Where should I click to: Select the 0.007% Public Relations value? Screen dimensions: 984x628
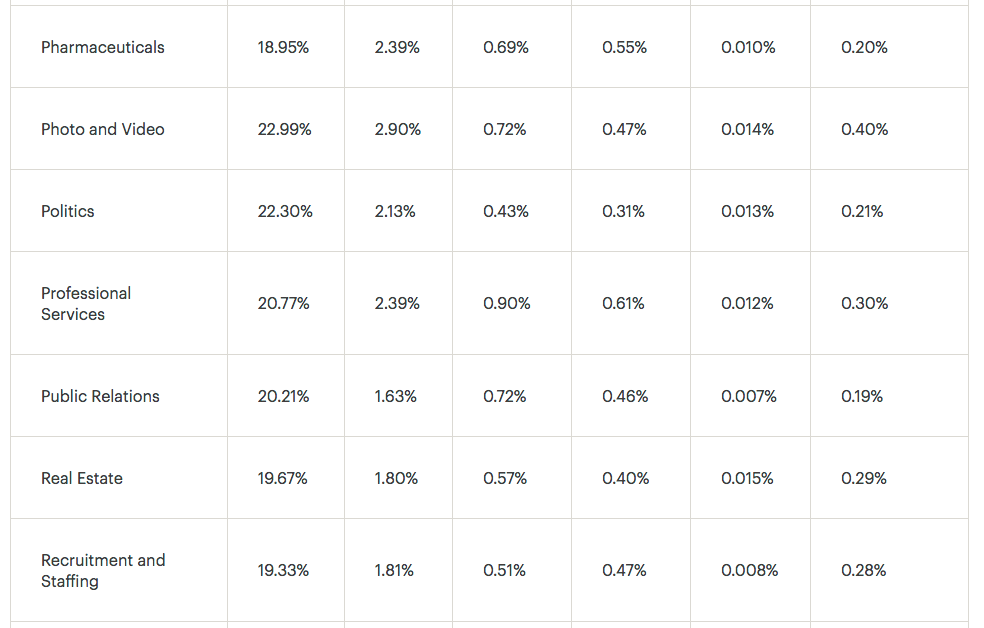(749, 396)
